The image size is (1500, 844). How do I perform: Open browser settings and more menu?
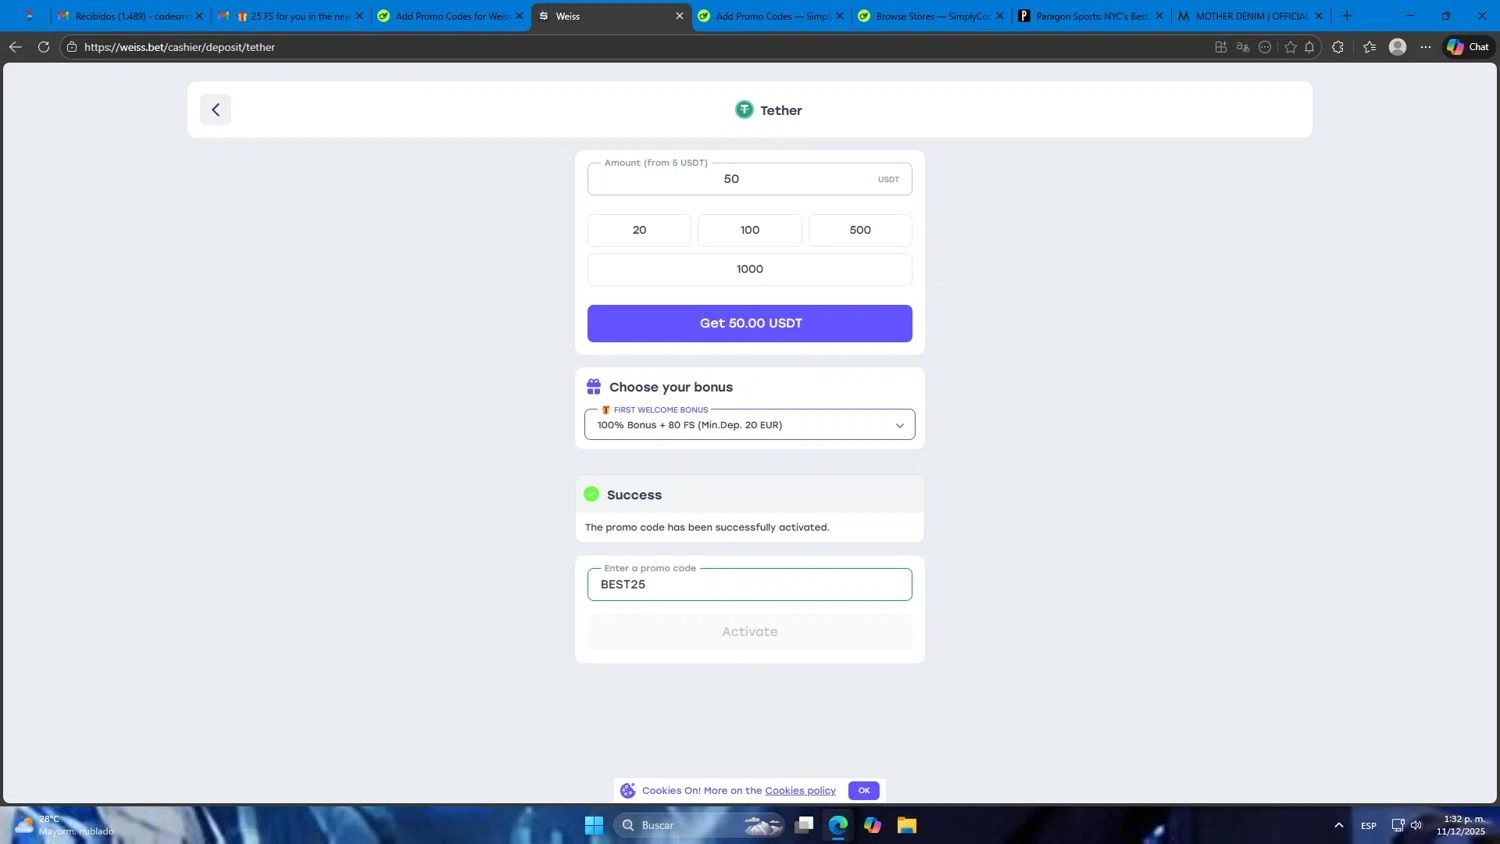(1426, 47)
